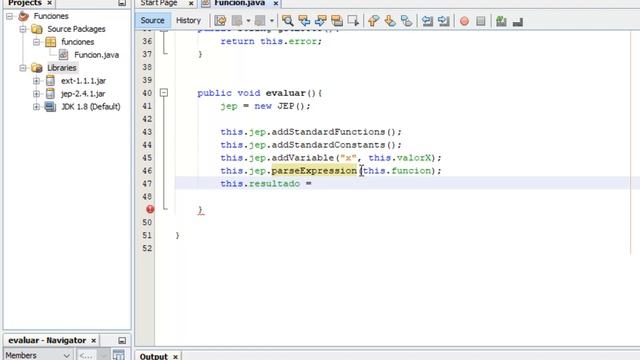Click red Start Macro Recording icon
640x360 pixels.
tap(464, 21)
